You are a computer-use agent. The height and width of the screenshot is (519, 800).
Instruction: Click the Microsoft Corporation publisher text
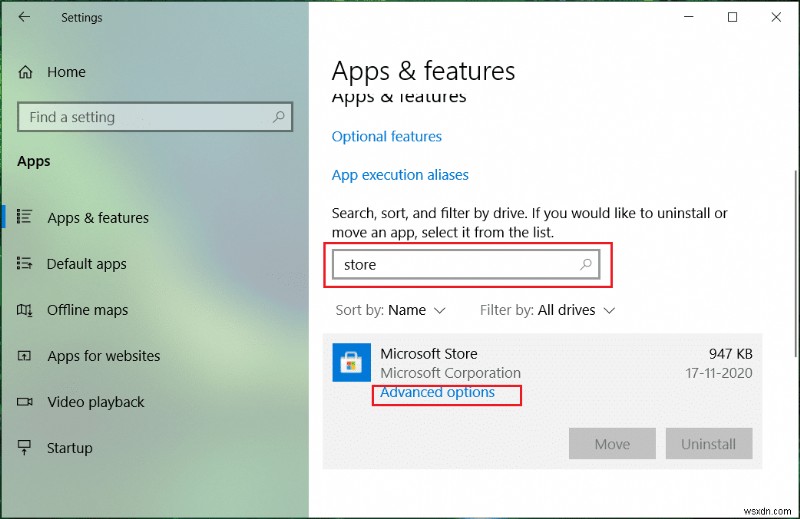click(x=451, y=373)
